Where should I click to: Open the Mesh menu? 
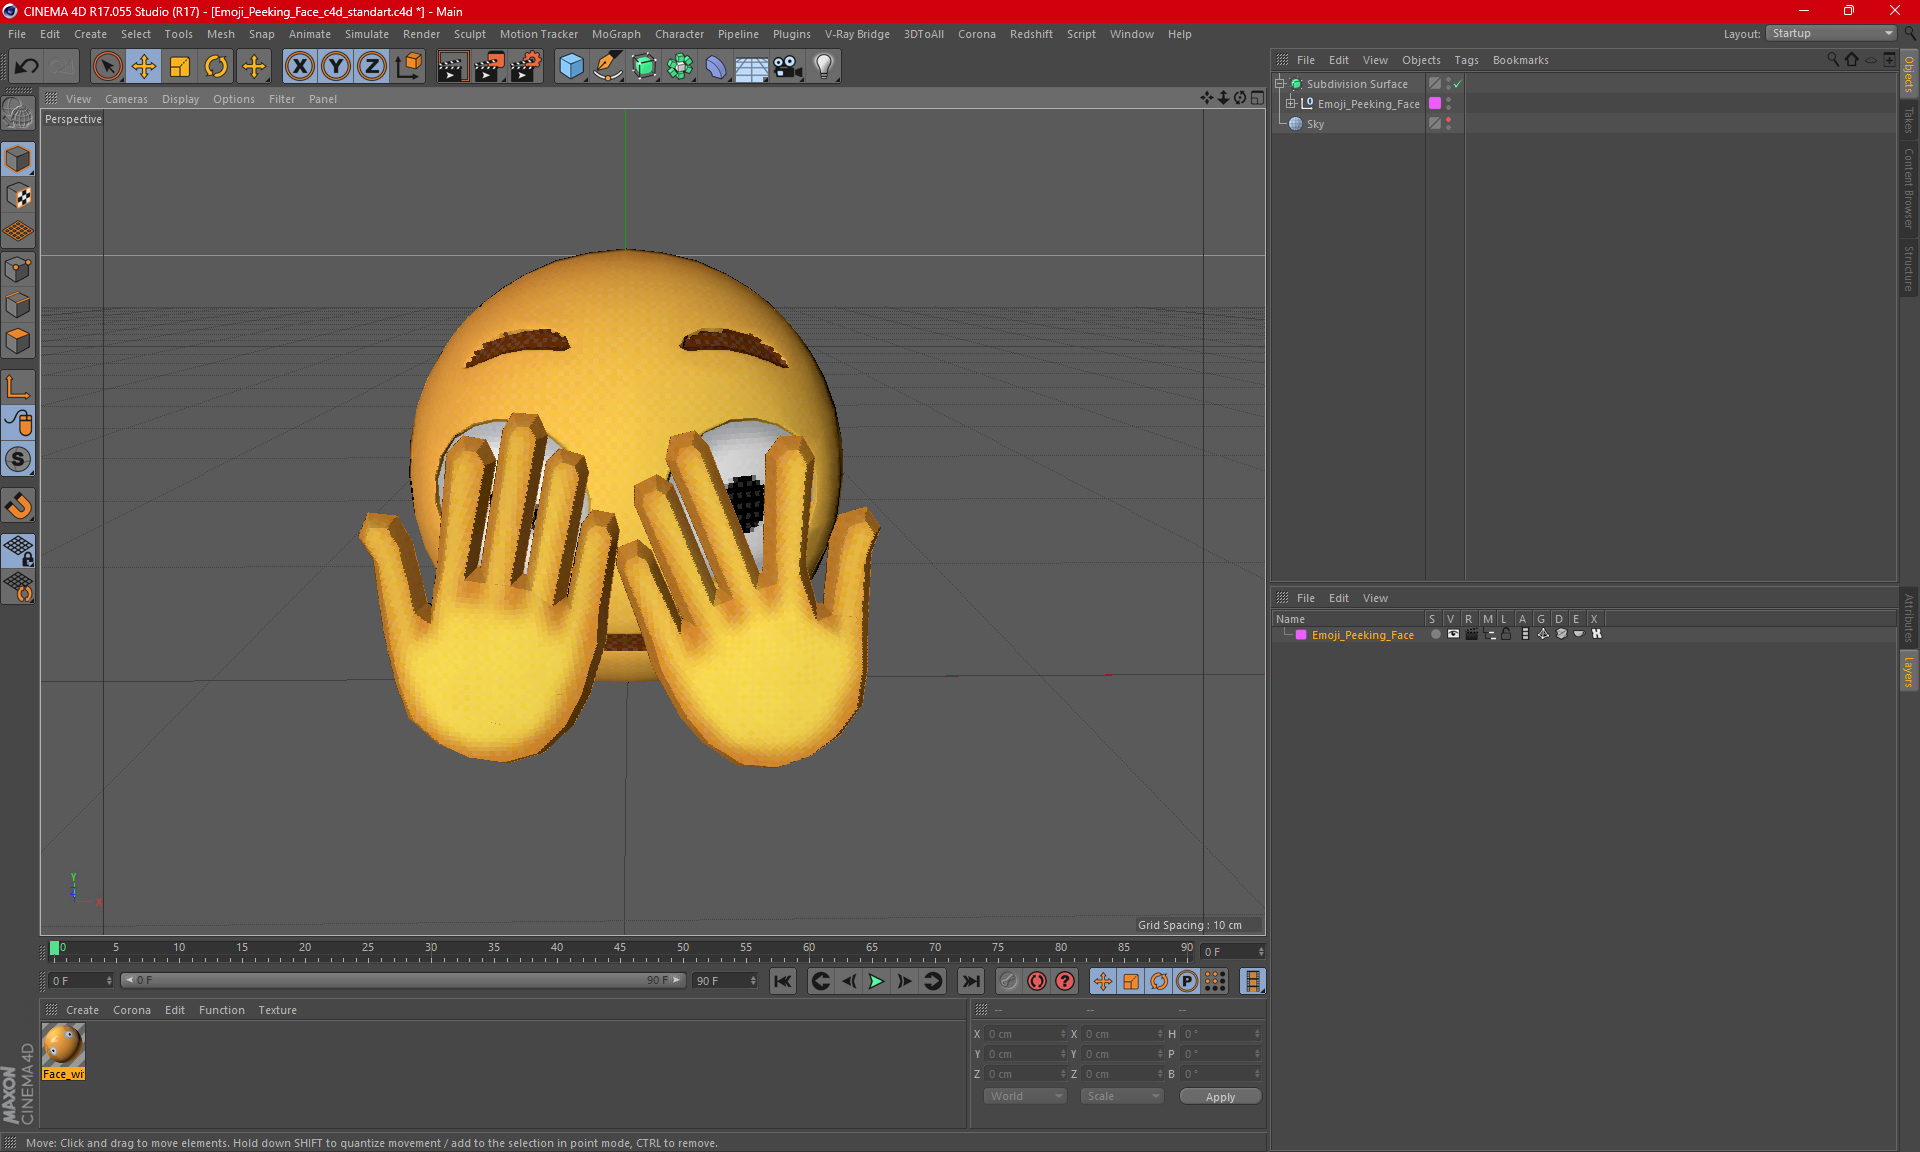tap(220, 34)
